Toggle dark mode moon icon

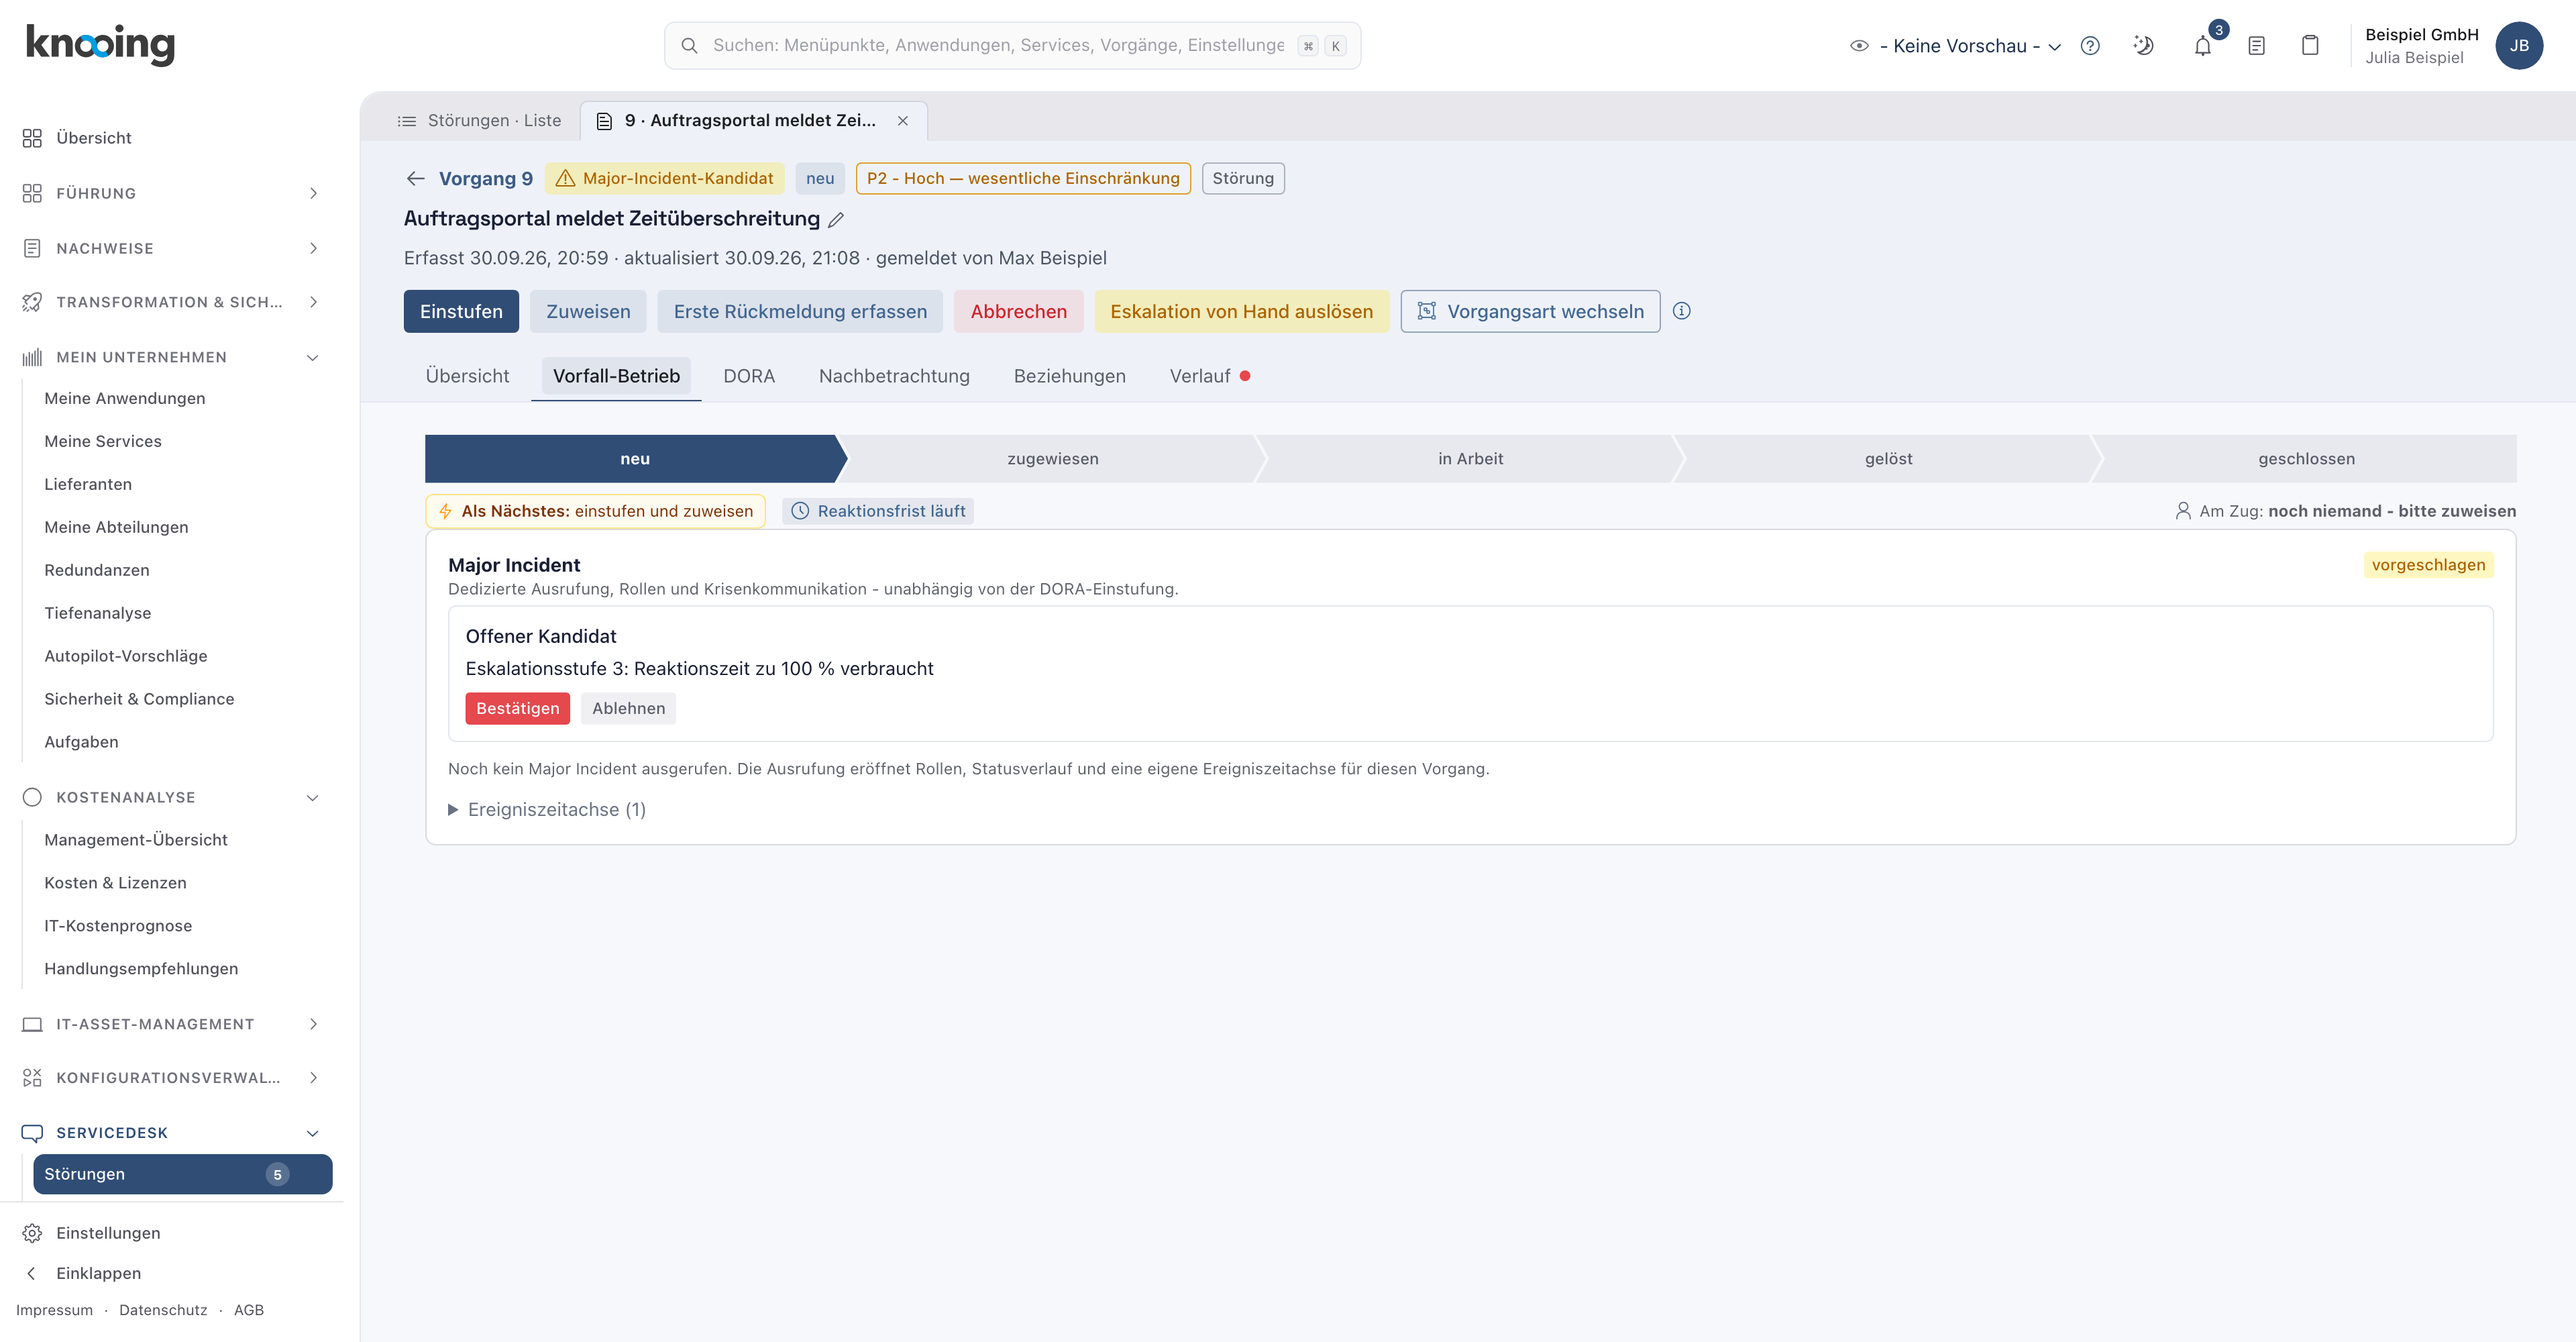2143,46
